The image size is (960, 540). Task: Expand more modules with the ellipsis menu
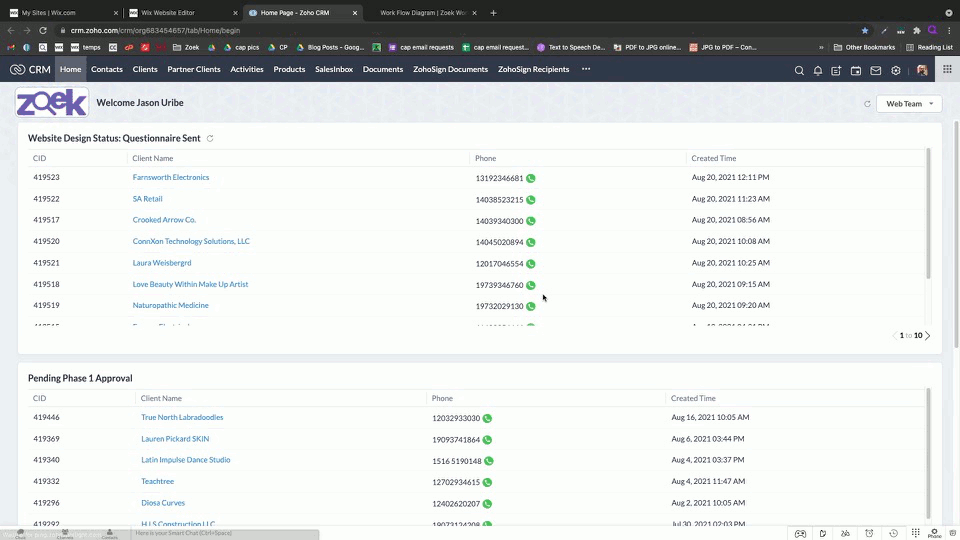tap(586, 69)
